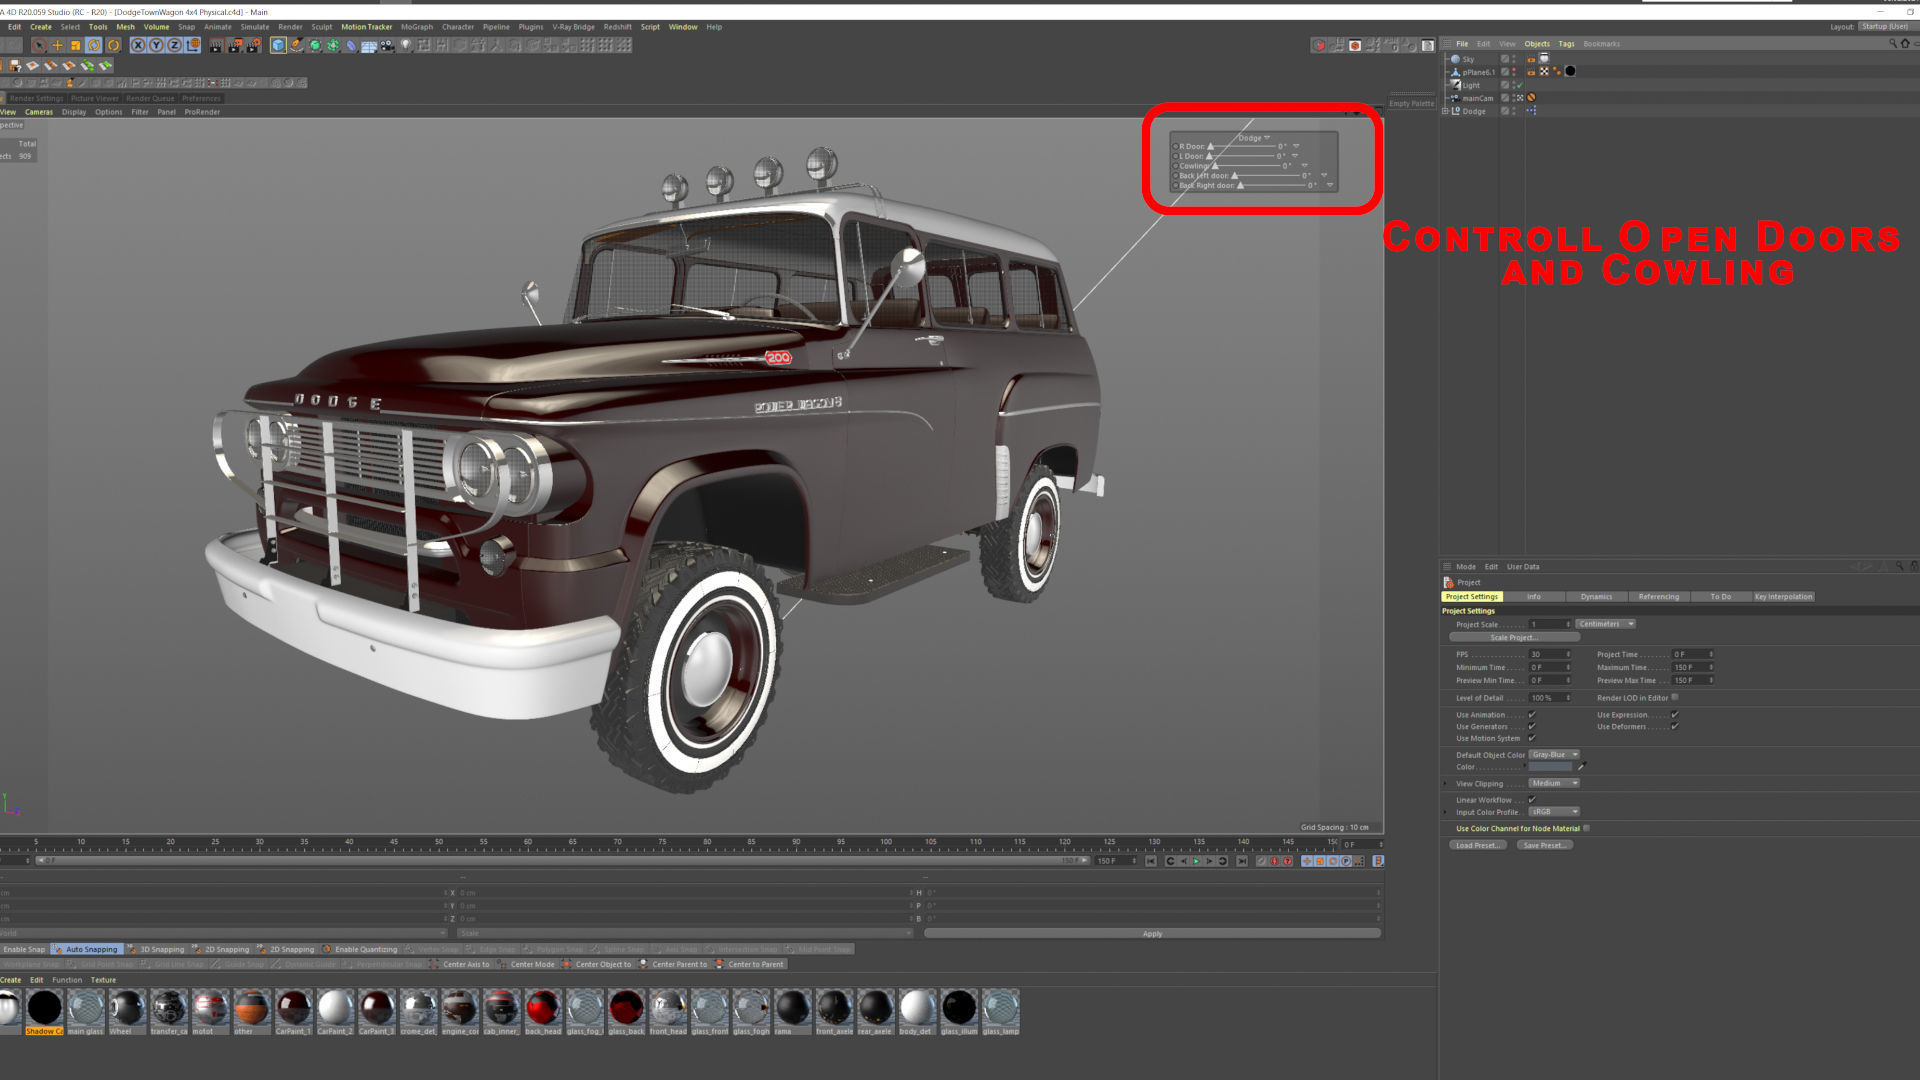Toggle Use Generators checkbox
The image size is (1920, 1080).
point(1531,727)
